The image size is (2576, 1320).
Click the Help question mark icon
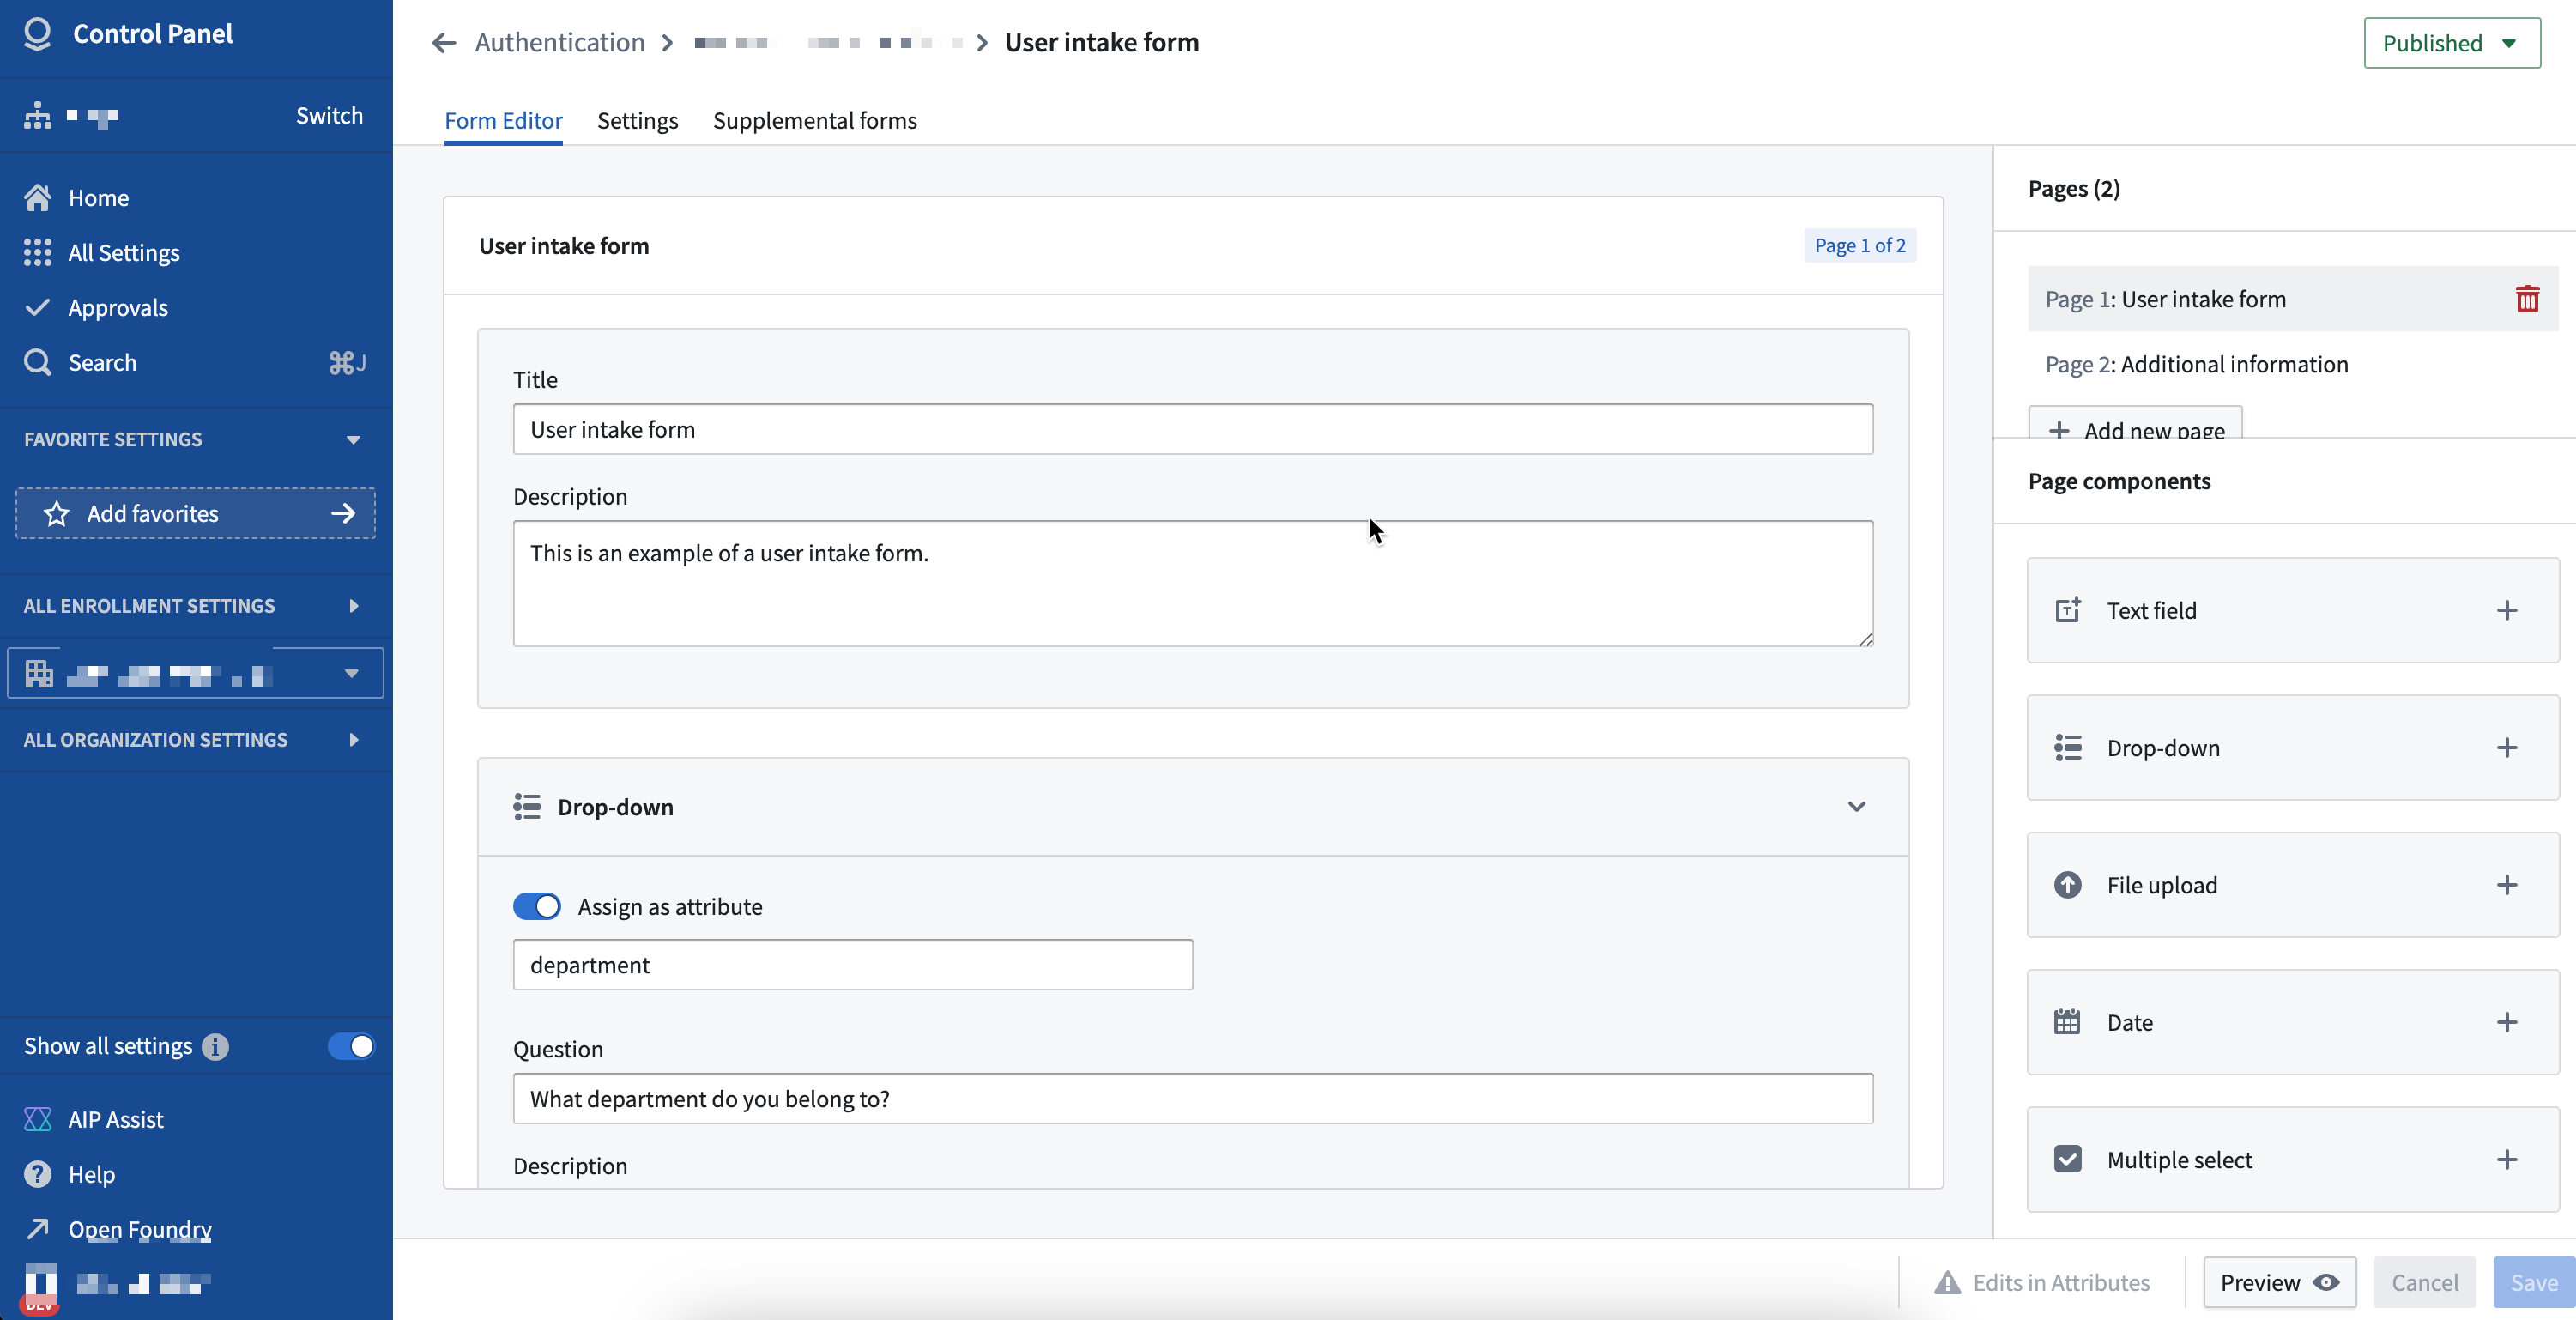(38, 1174)
